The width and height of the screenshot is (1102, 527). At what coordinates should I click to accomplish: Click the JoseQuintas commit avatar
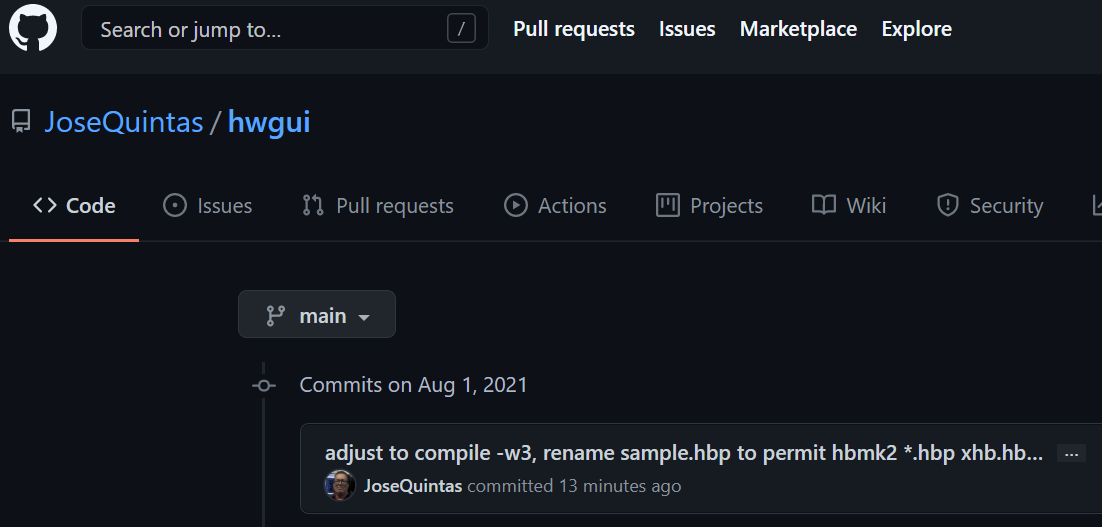(340, 486)
